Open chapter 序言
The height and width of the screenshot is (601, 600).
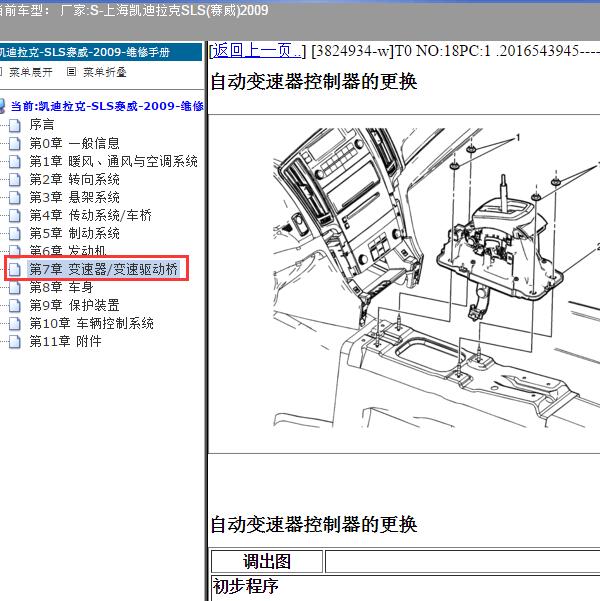(42, 125)
